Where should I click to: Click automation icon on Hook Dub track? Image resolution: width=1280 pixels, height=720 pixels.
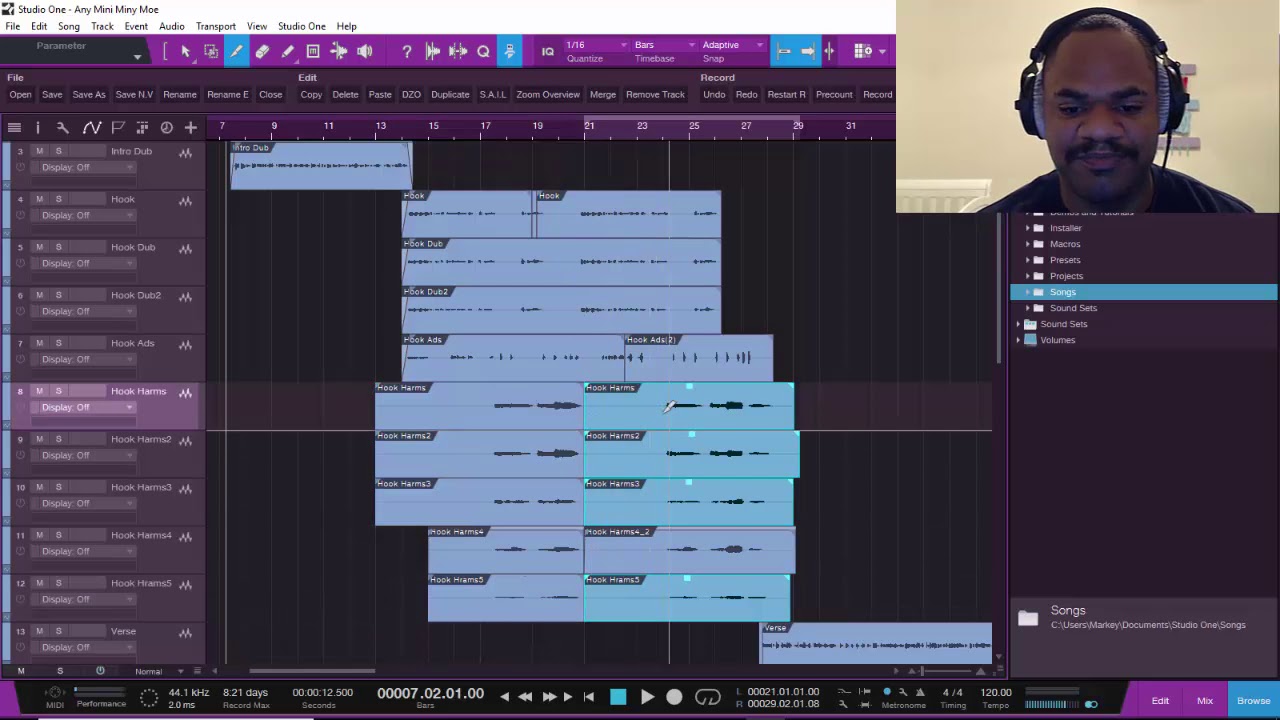(185, 249)
